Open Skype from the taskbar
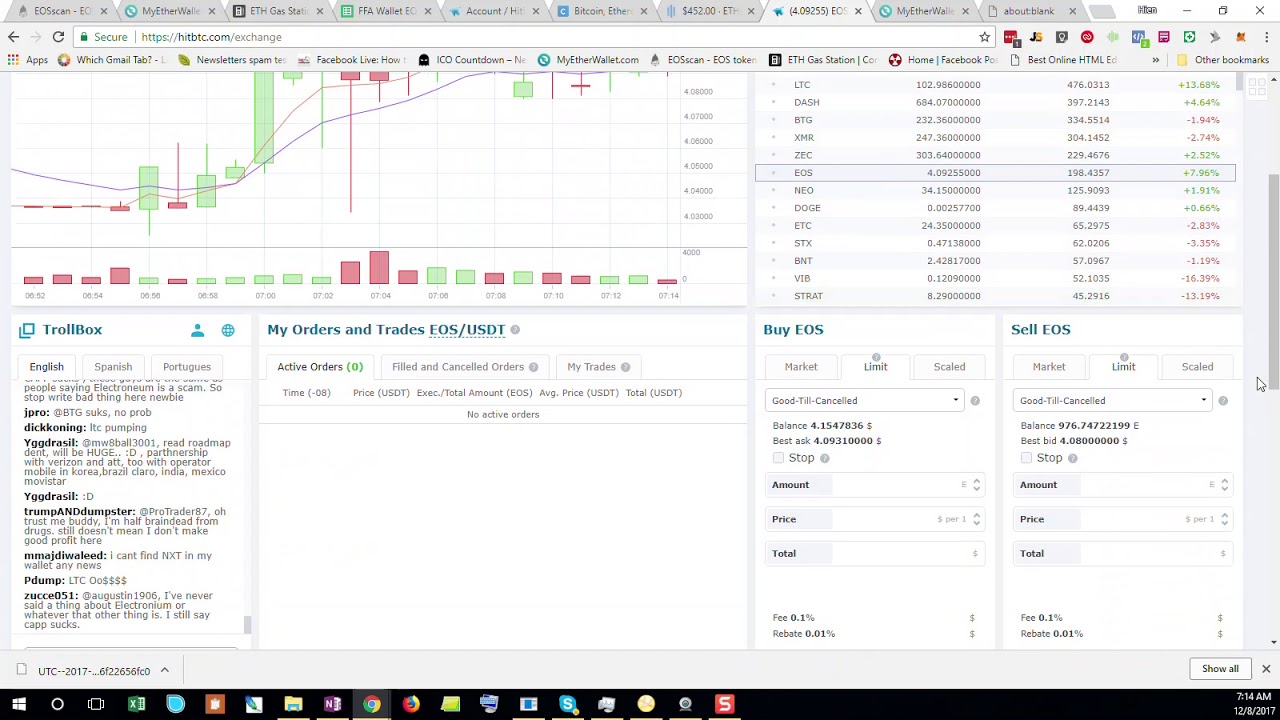 567,704
